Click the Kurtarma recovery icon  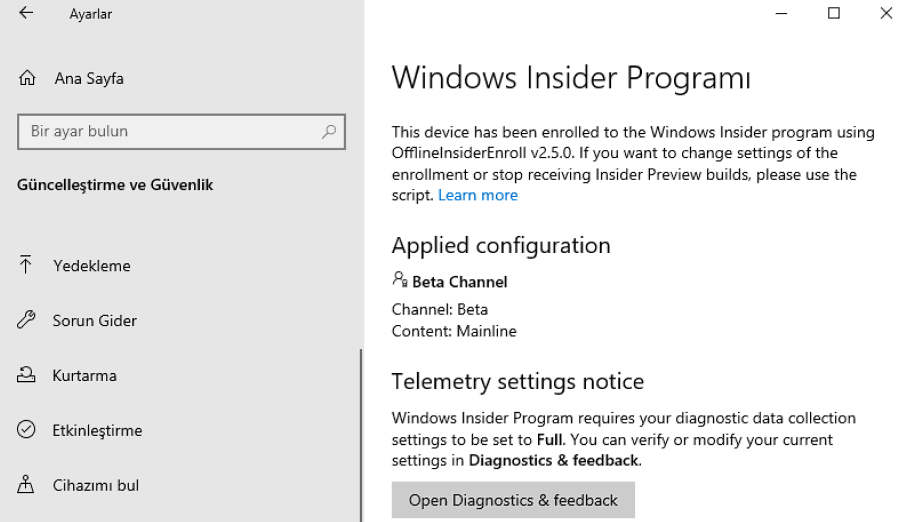click(26, 375)
